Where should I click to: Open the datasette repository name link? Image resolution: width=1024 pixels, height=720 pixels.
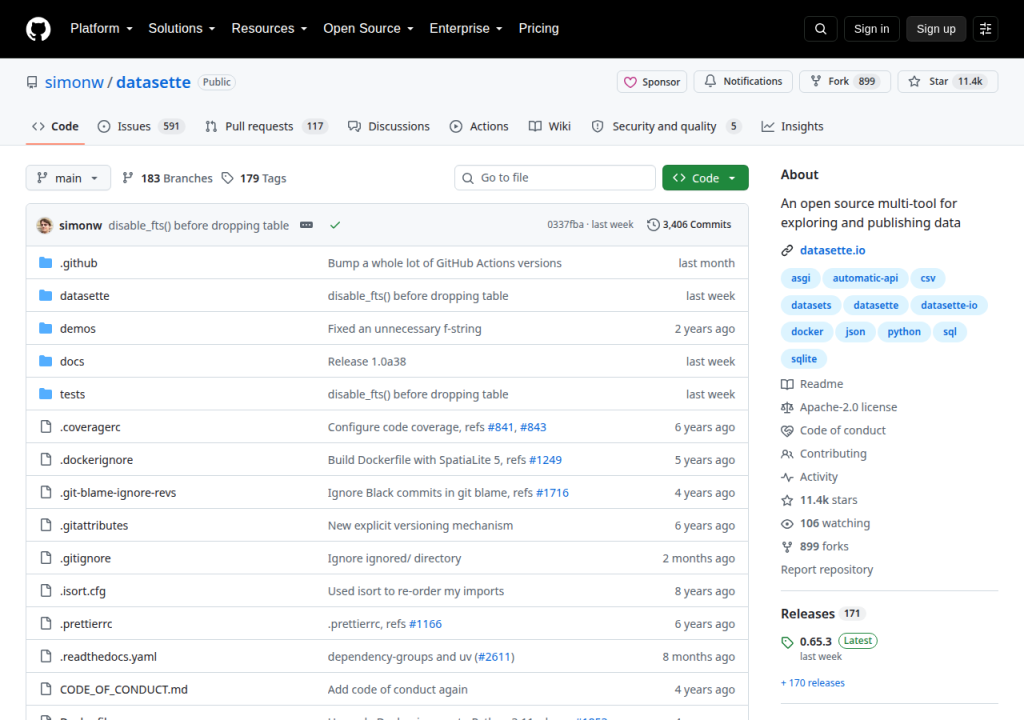[153, 82]
